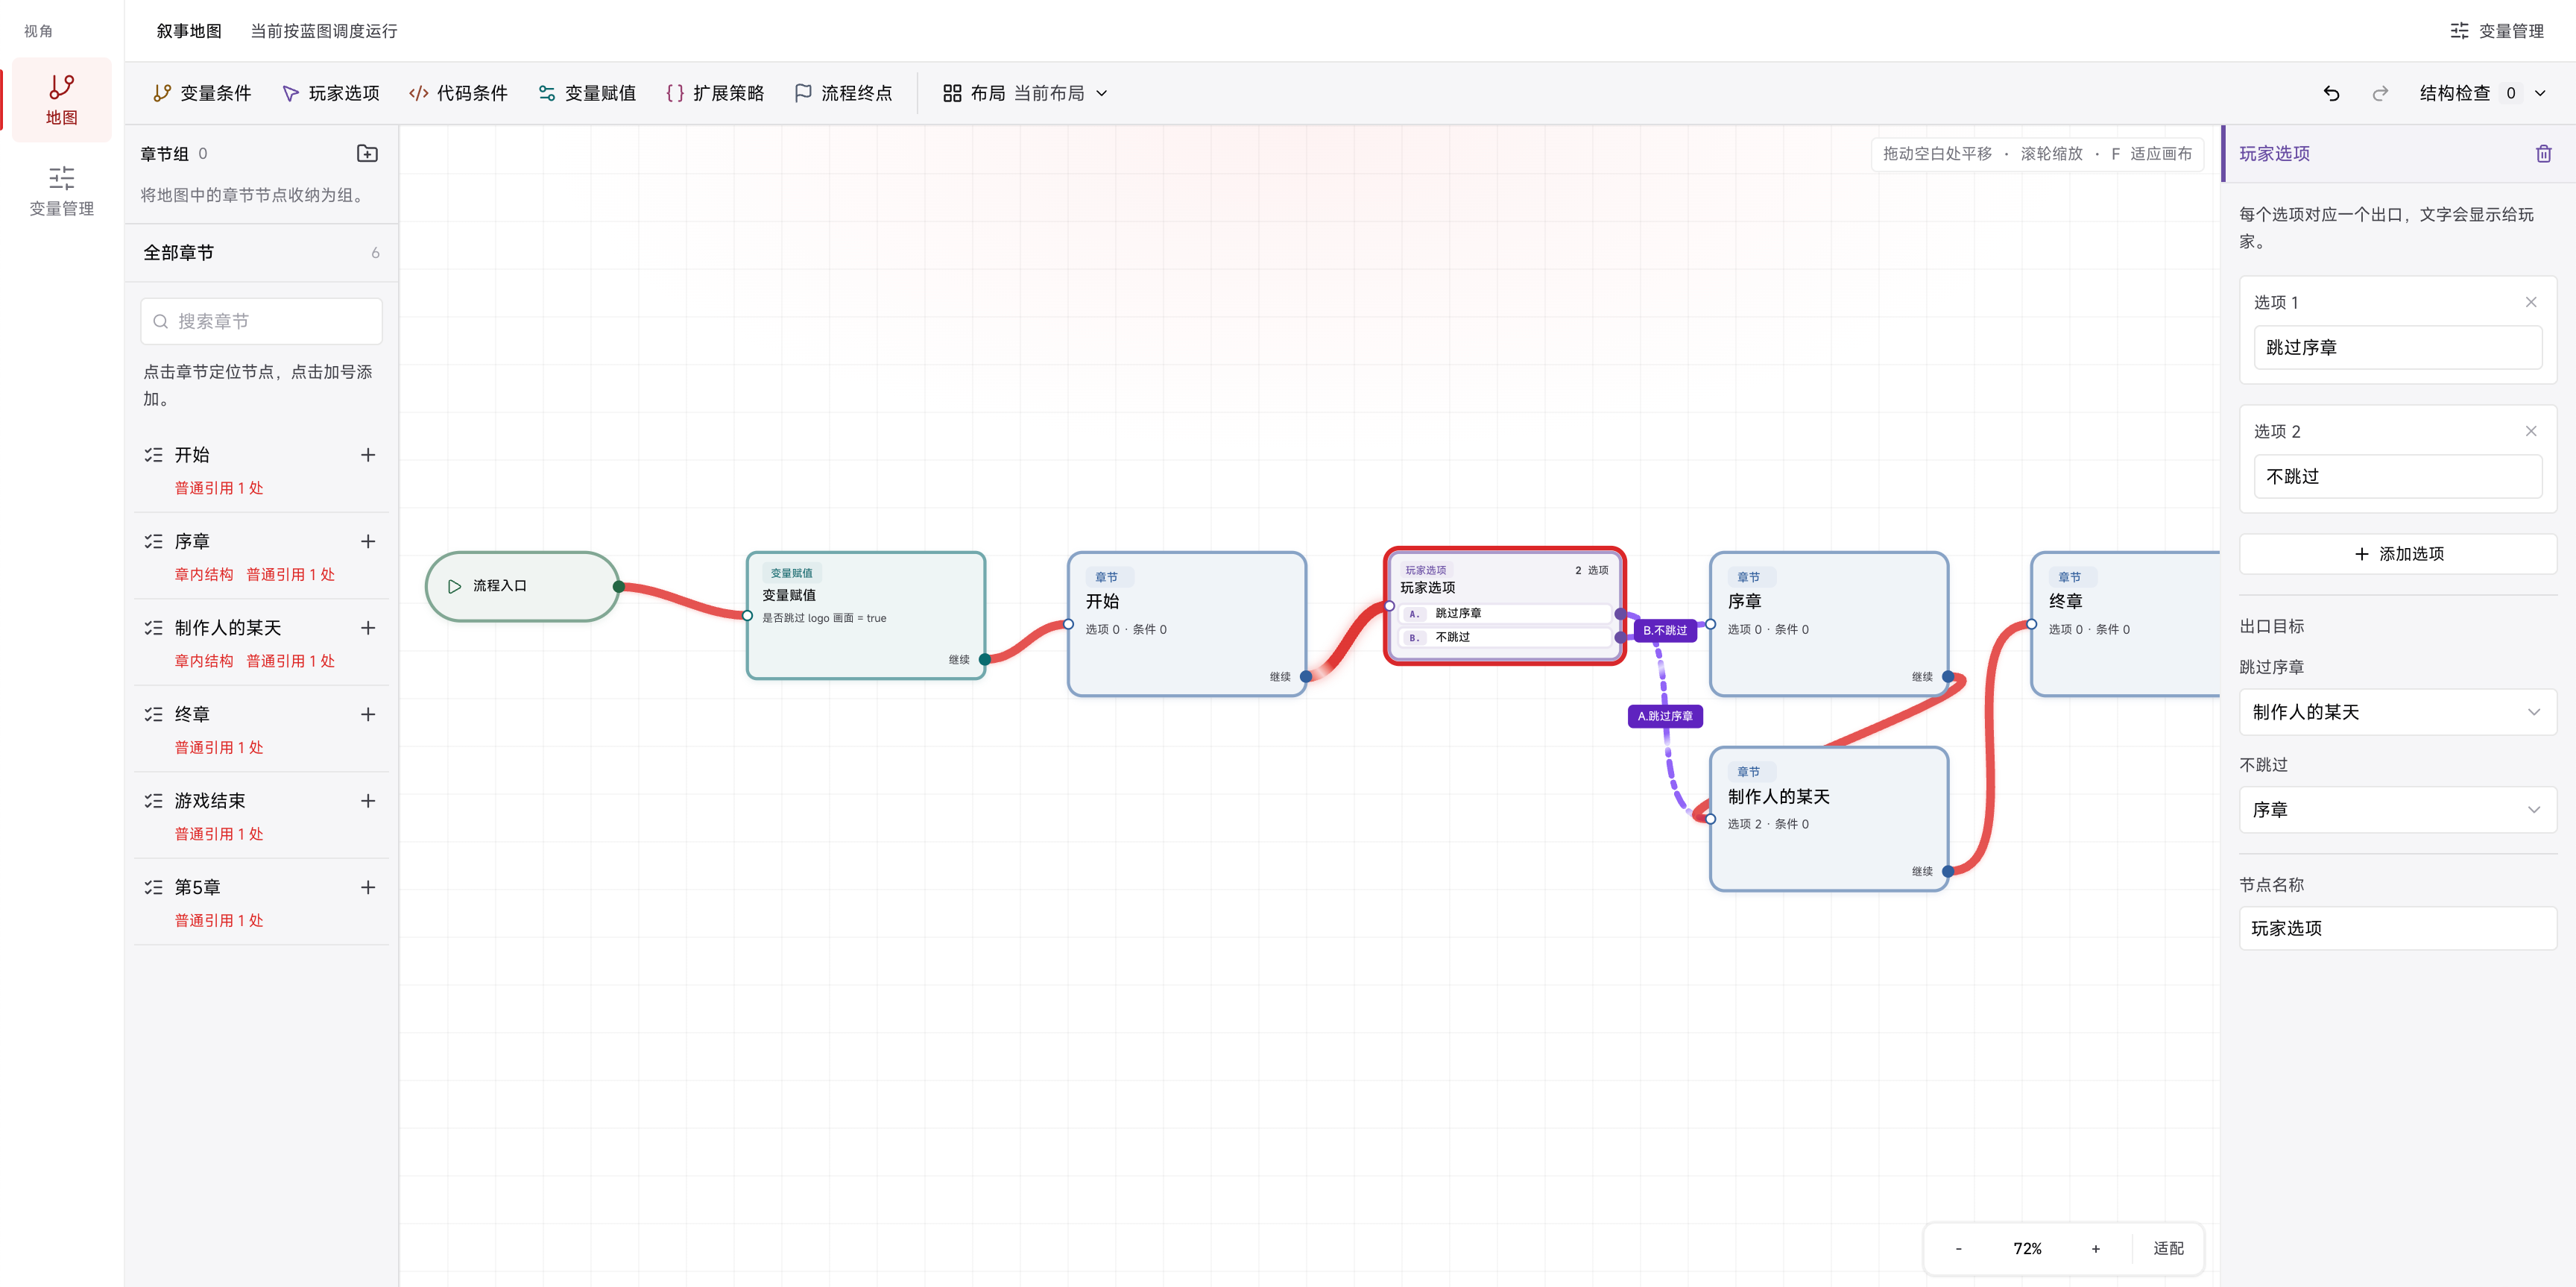
Task: Zoom in with the plus control
Action: [2095, 1248]
